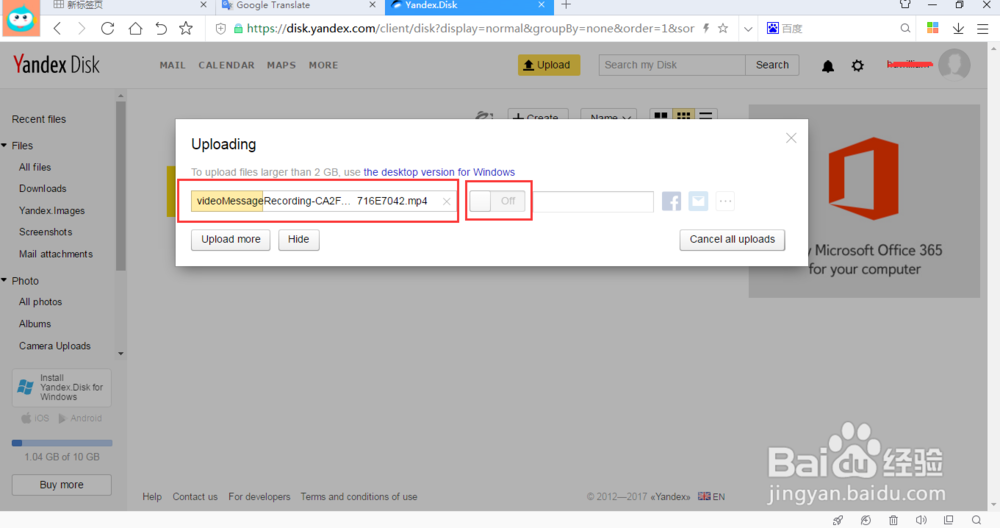1000x528 pixels.
Task: Click the storage usage progress bar
Action: pos(62,443)
